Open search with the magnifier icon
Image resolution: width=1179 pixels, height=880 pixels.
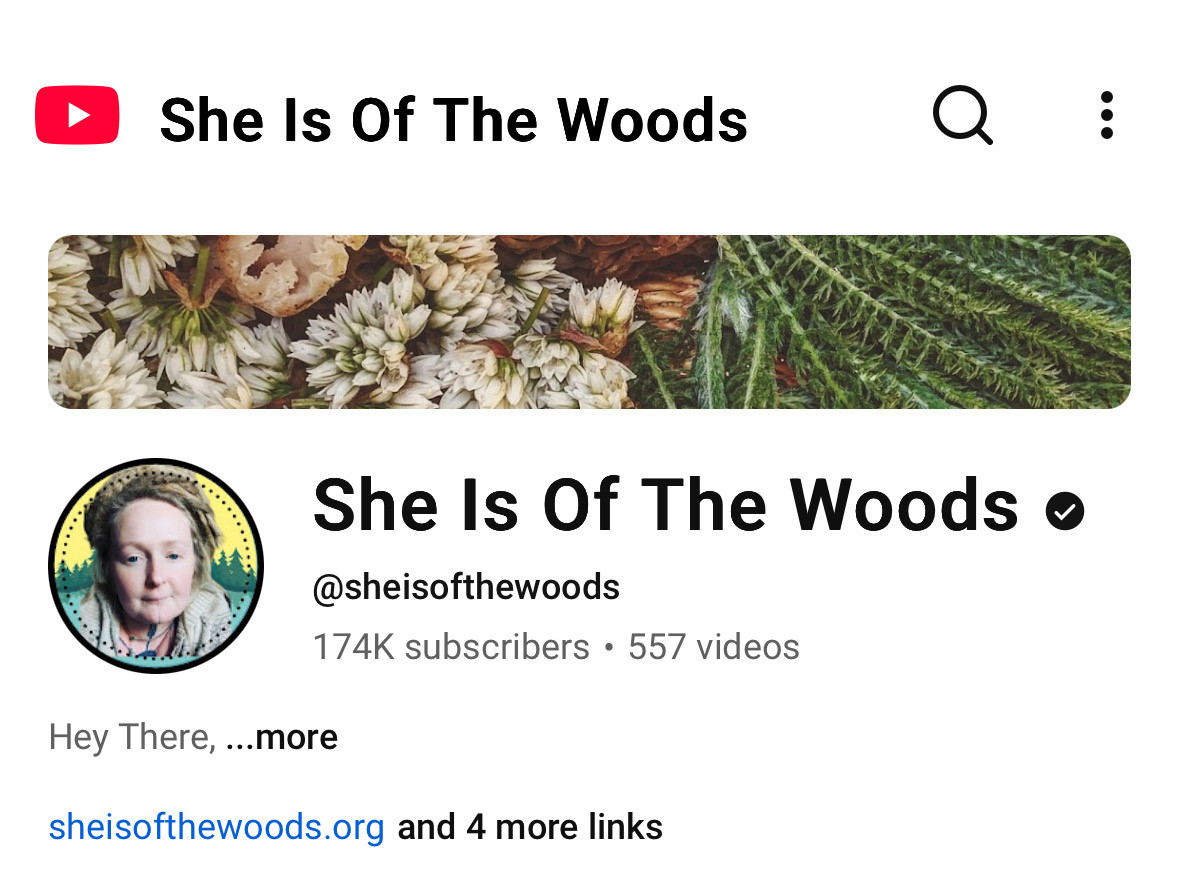[962, 115]
